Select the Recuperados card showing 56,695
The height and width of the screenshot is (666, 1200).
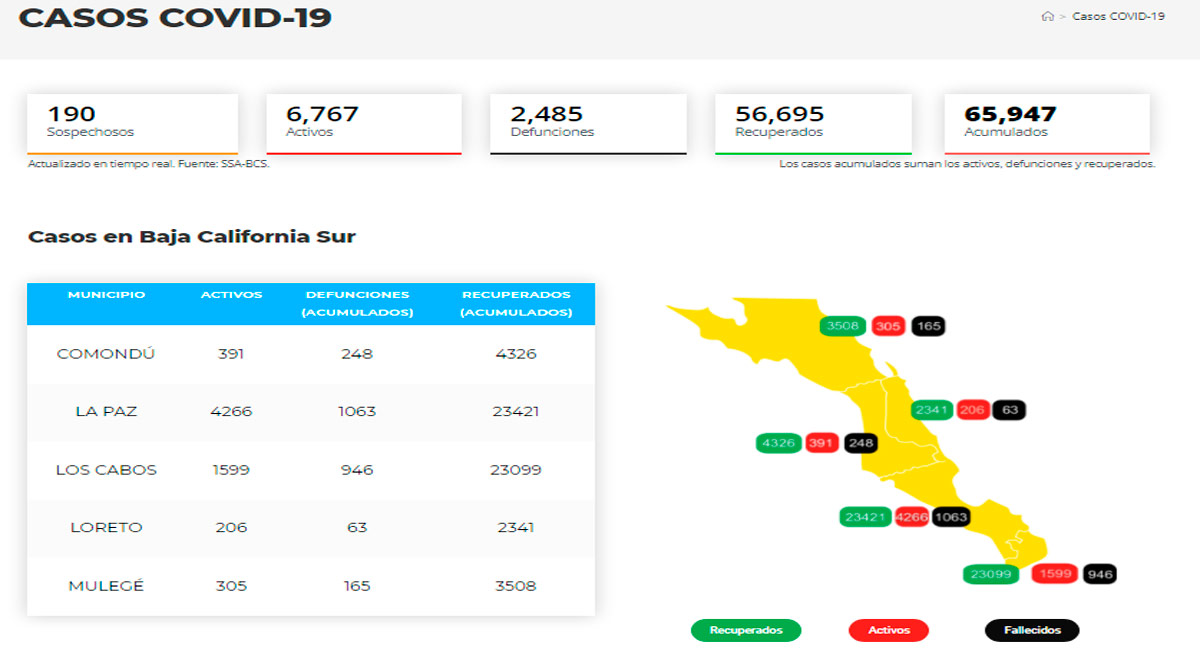tap(813, 124)
